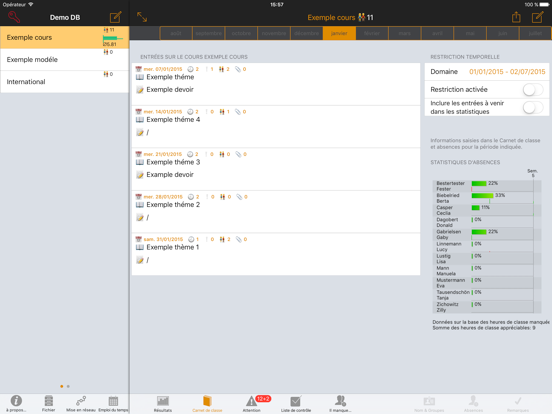Open the Fichier database icon
Screen dimensions: 552x414
49,401
